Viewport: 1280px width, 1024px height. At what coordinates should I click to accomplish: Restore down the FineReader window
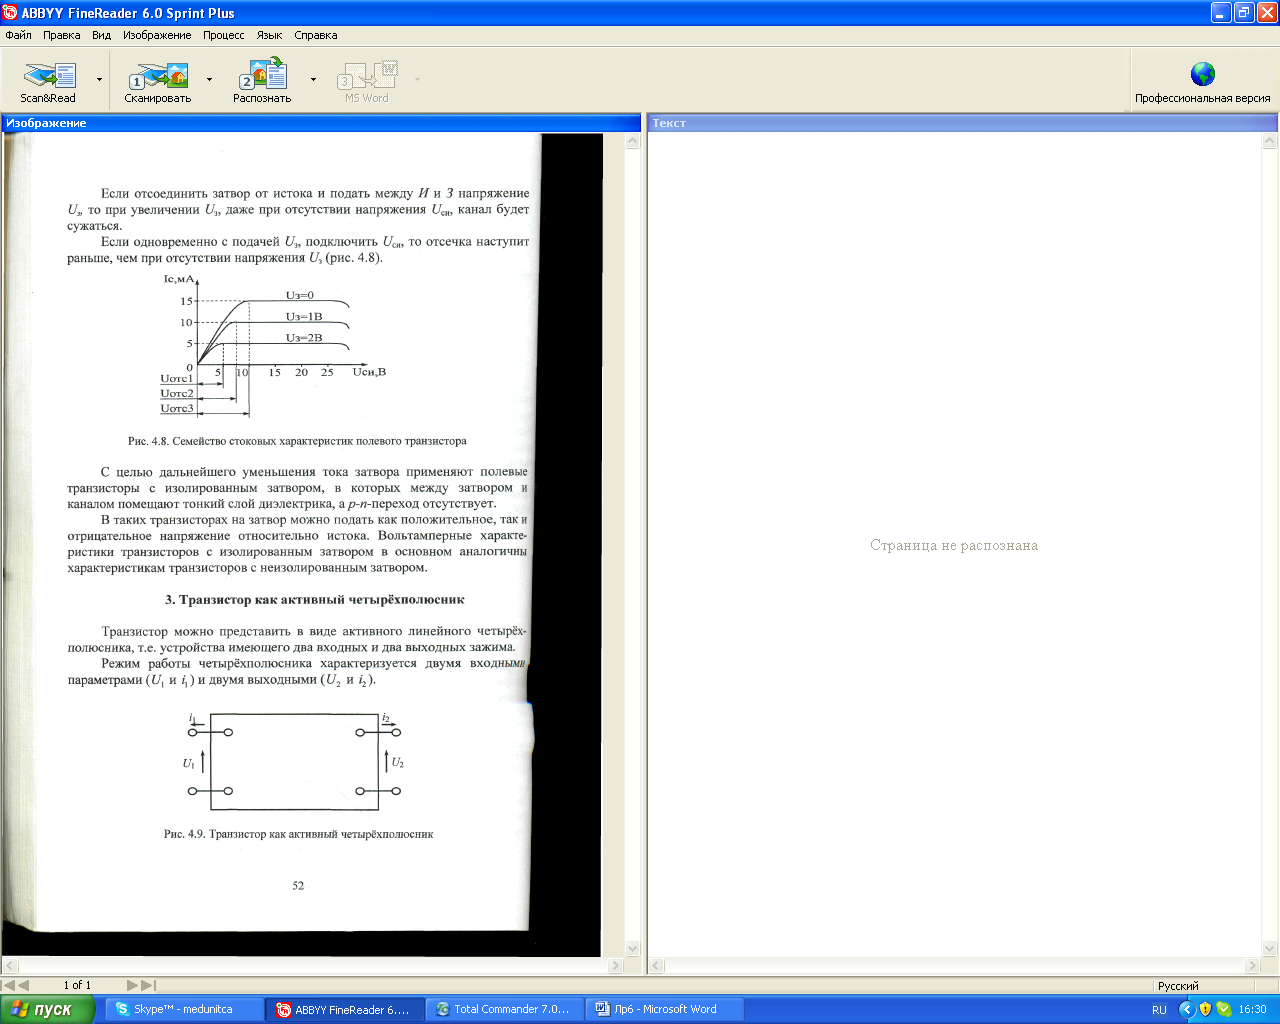tap(1243, 13)
